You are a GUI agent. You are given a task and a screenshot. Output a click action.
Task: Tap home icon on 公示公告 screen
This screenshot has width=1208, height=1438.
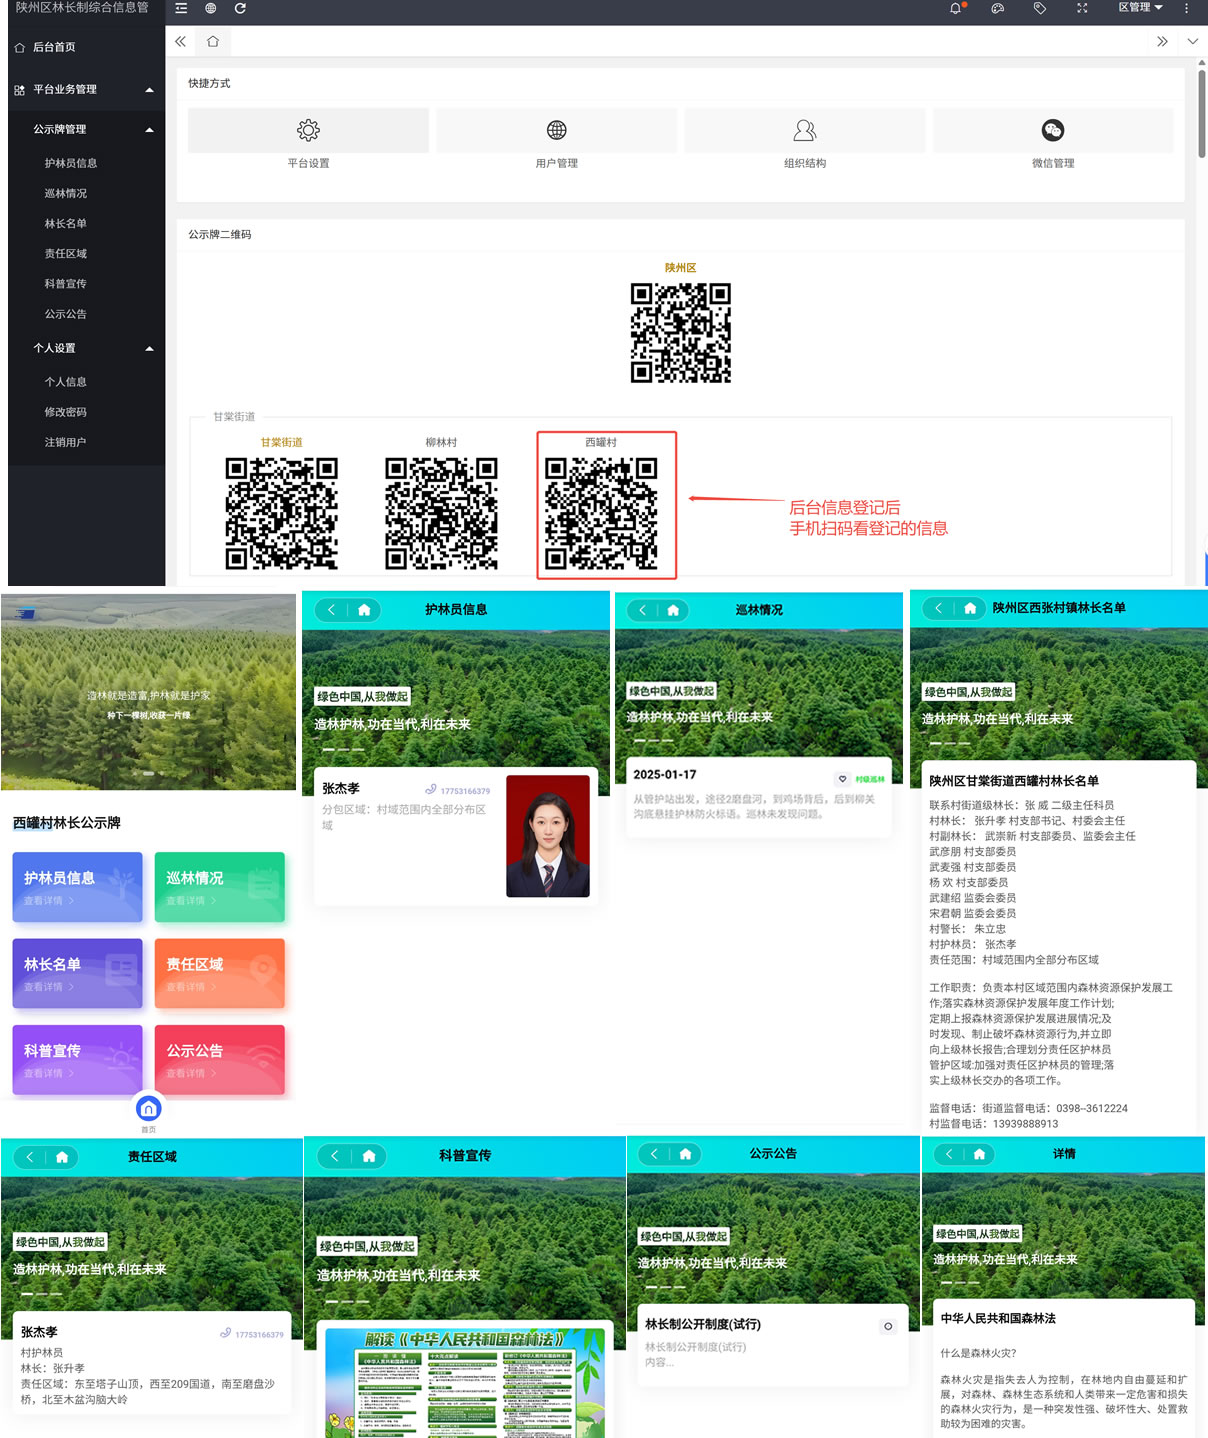[685, 1154]
